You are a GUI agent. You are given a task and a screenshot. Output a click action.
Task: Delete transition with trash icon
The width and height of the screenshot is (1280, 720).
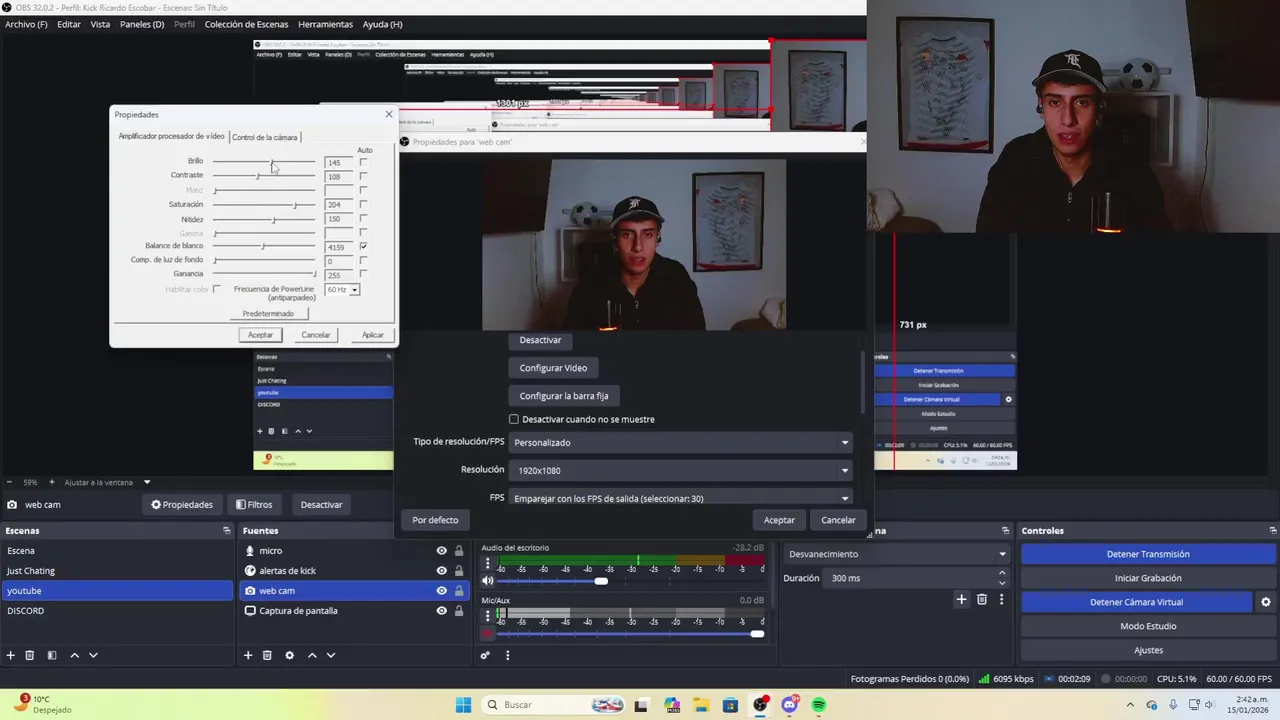tap(982, 599)
